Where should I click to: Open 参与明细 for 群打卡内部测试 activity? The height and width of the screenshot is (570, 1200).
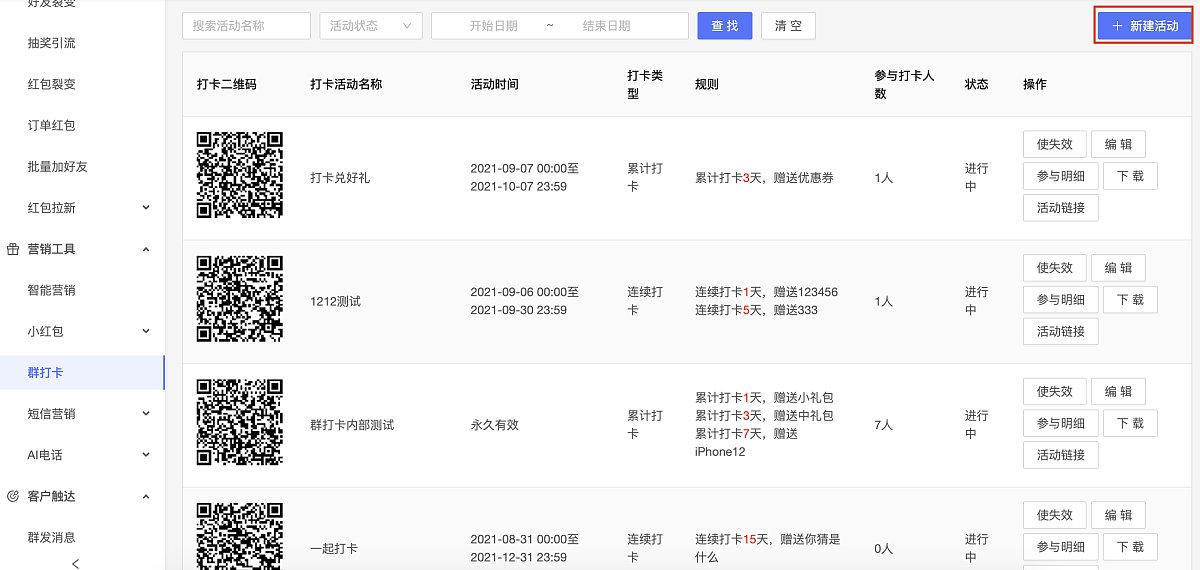(x=1060, y=423)
